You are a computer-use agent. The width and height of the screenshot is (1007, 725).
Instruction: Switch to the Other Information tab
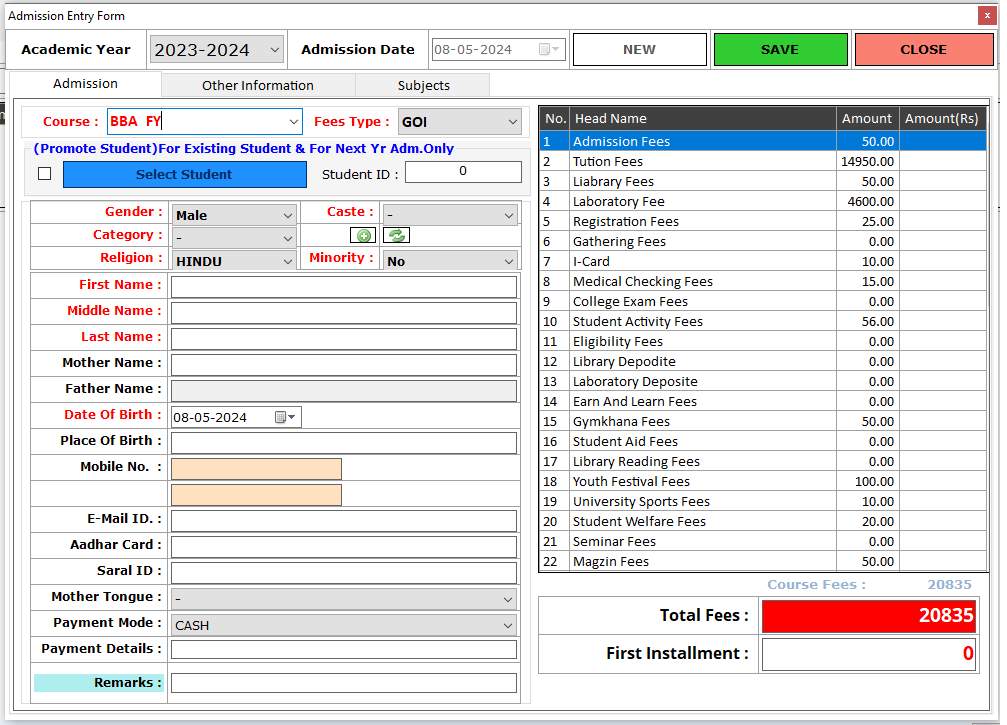(257, 85)
